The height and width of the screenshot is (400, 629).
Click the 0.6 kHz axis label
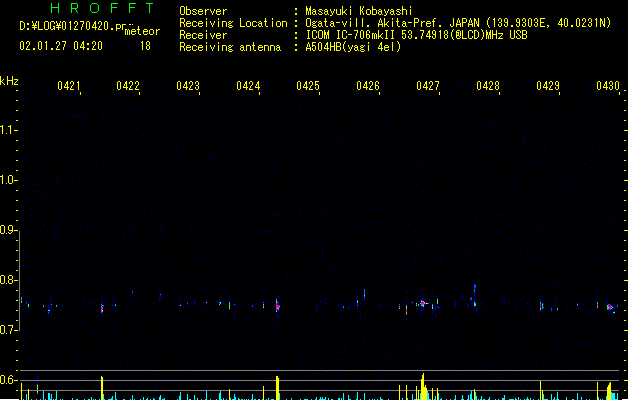tap(7, 380)
